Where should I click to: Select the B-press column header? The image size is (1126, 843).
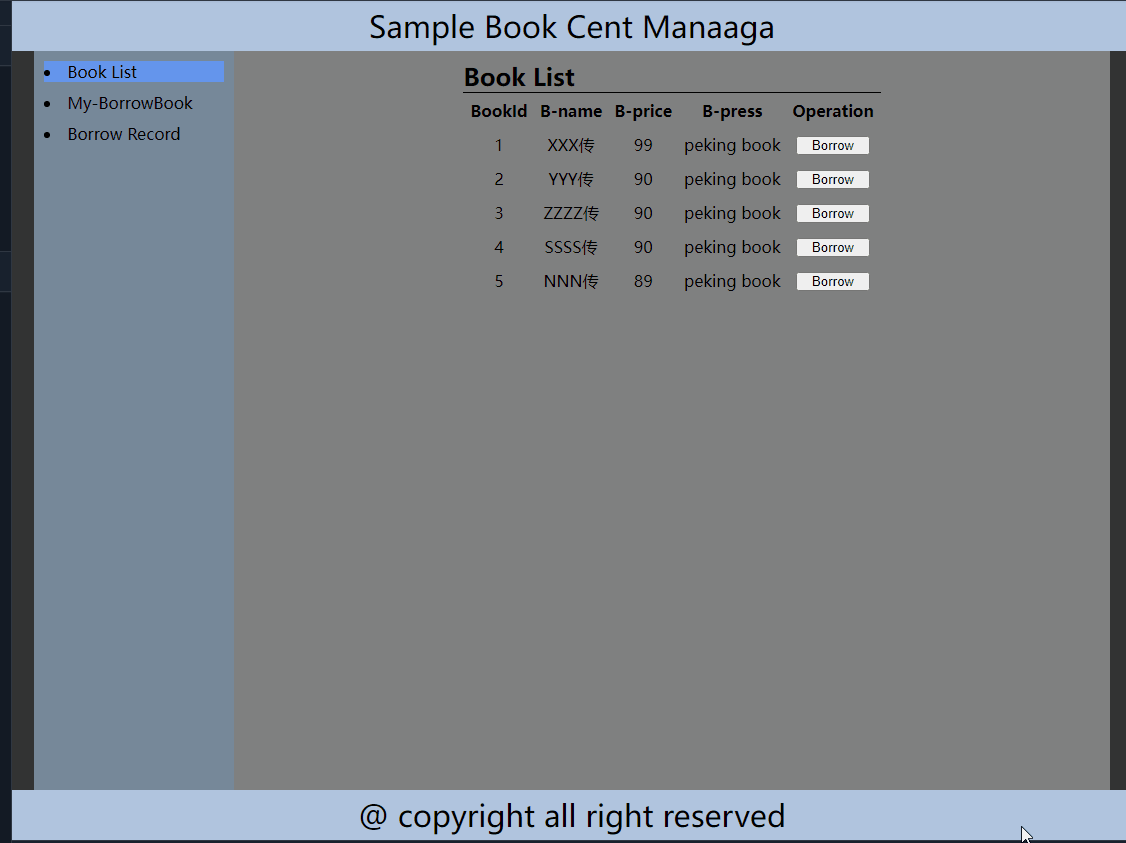[x=732, y=111]
